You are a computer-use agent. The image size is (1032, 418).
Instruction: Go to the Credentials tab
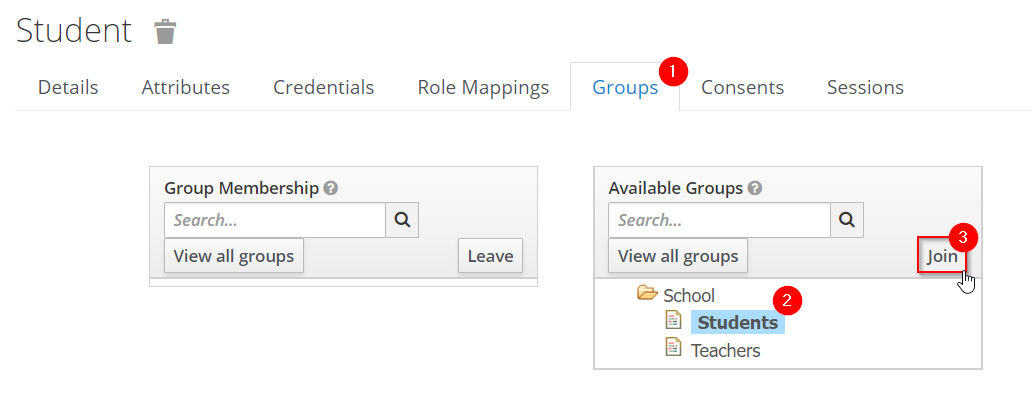(x=323, y=87)
